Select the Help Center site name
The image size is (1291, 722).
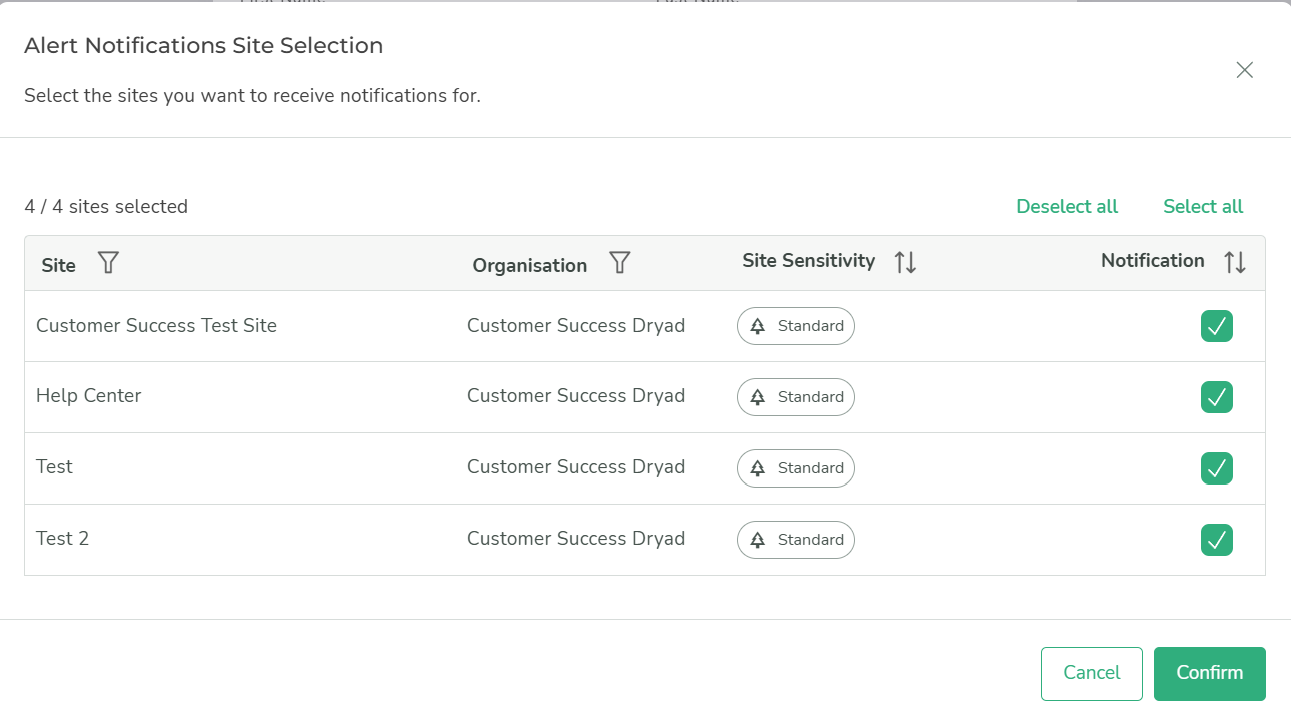tap(89, 396)
